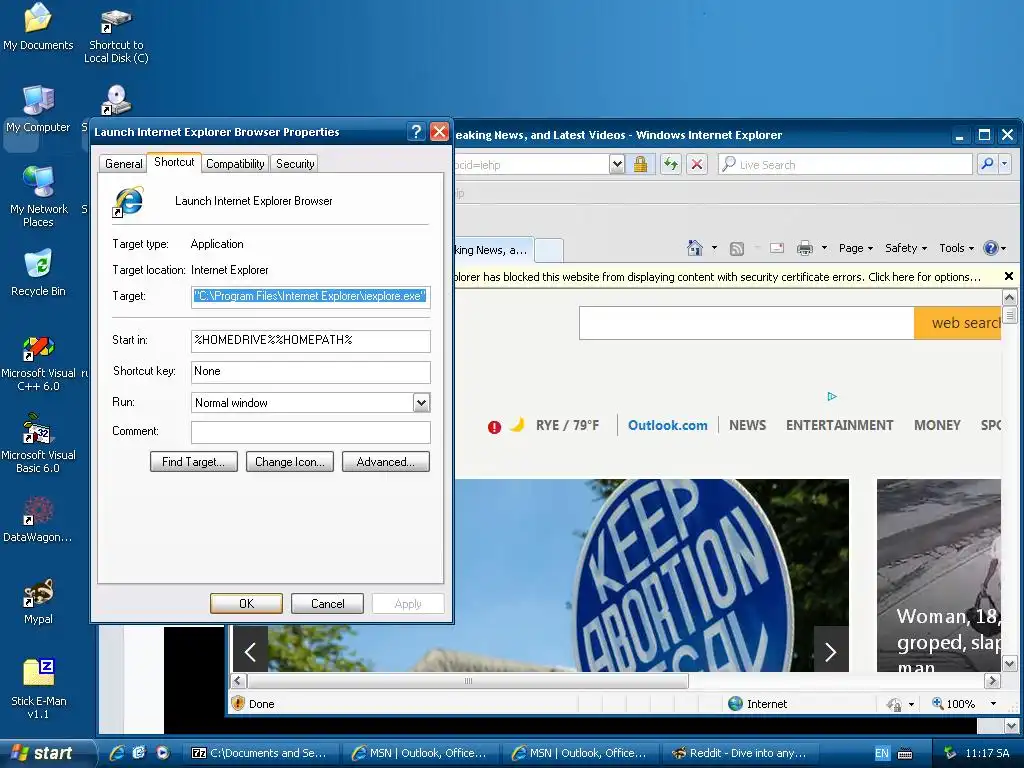This screenshot has height=768, width=1024.
Task: Select Microsoft Visual C++ 6.0 shortcut
Action: coord(38,364)
